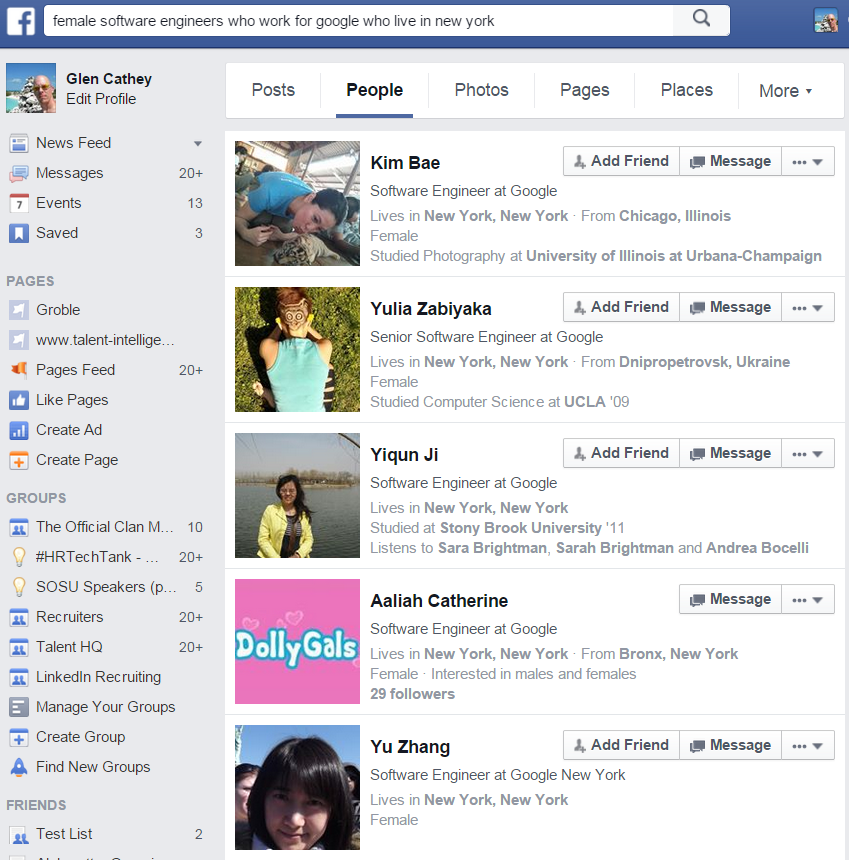Open the Dnipropetrovsk, Ukraine link
The image size is (849, 860).
(704, 362)
